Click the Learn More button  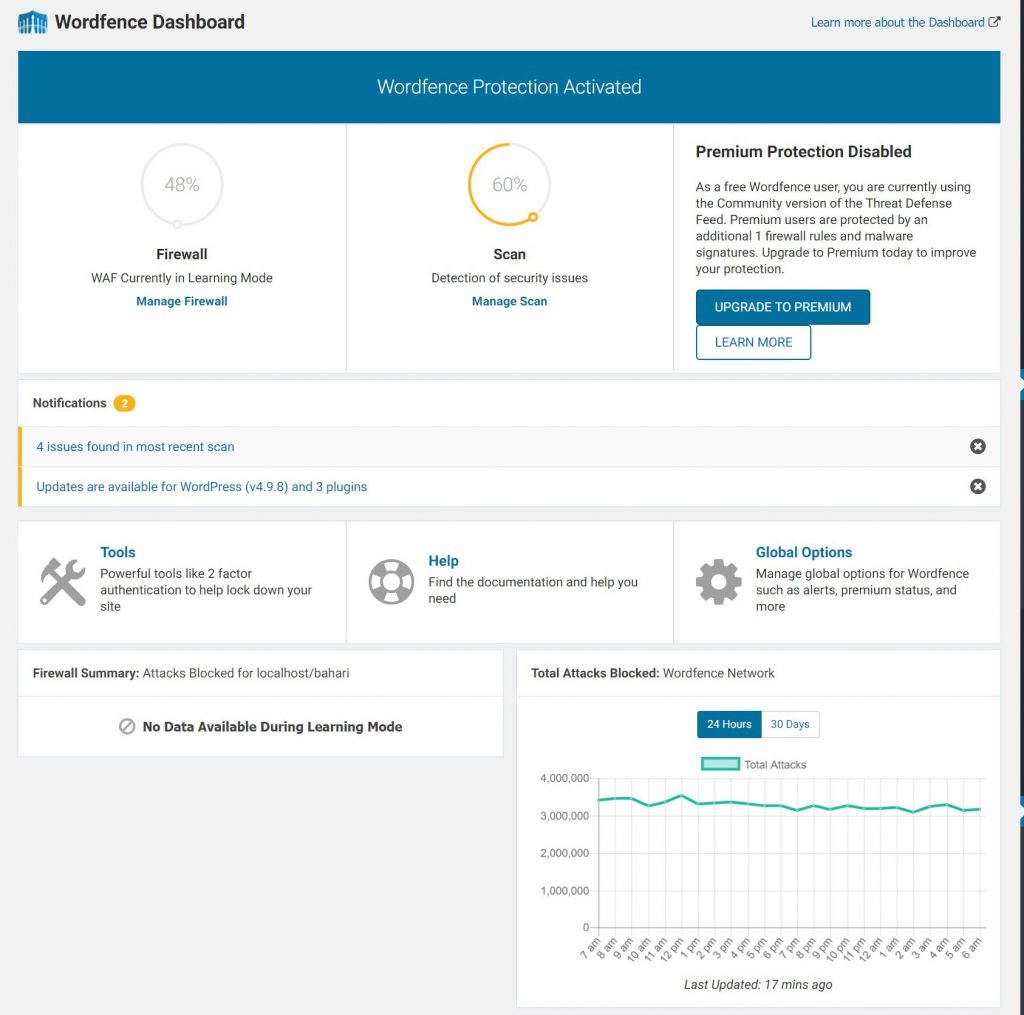pyautogui.click(x=753, y=342)
